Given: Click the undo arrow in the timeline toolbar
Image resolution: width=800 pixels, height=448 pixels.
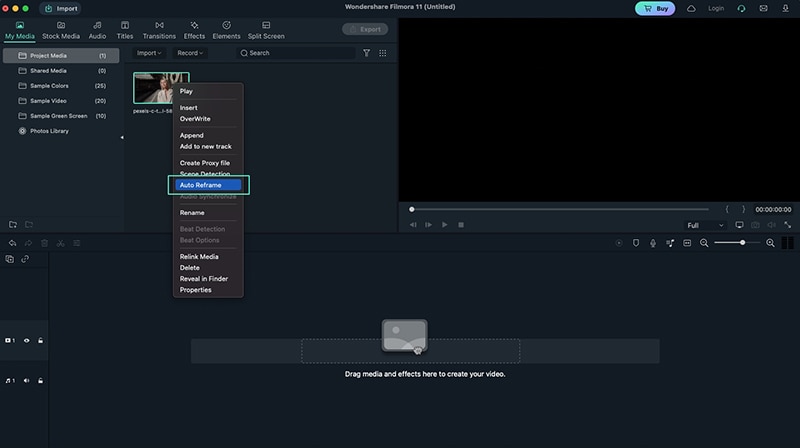Looking at the screenshot, I should (12, 243).
